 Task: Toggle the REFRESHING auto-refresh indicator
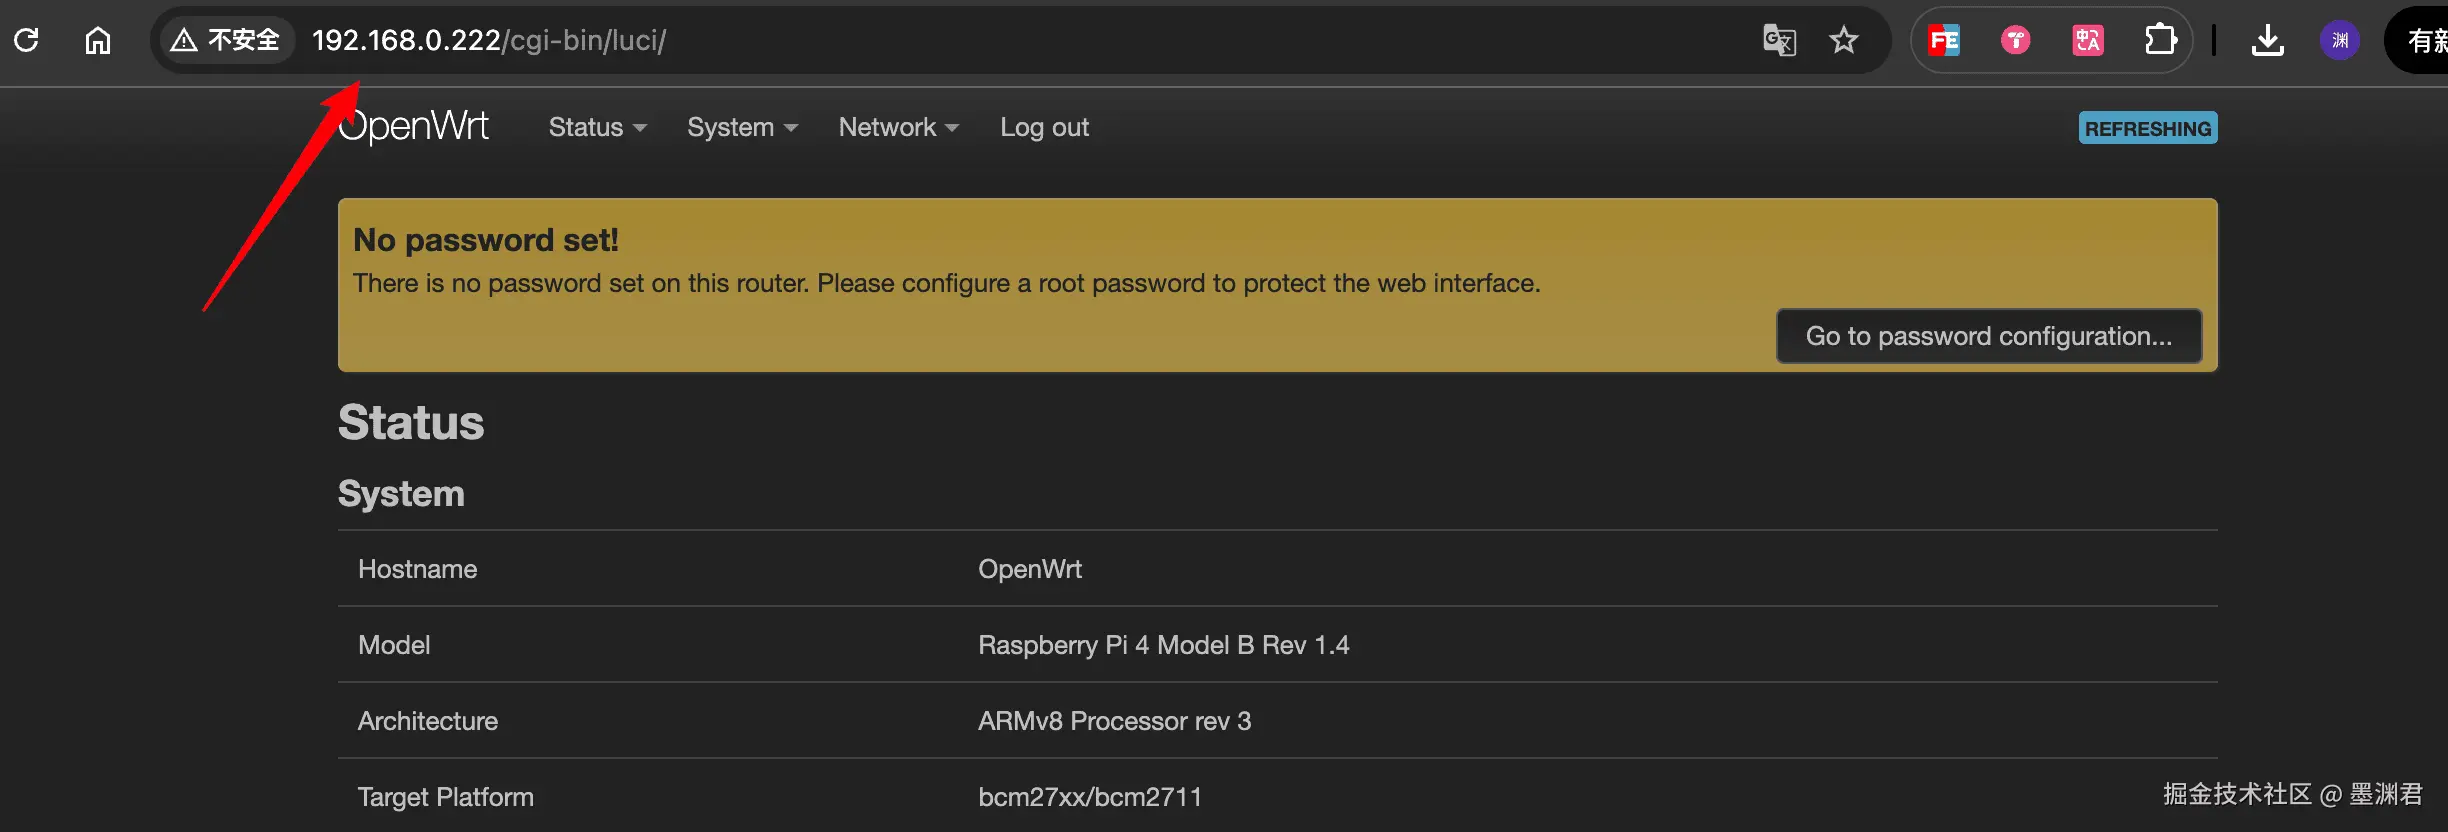(x=2147, y=128)
